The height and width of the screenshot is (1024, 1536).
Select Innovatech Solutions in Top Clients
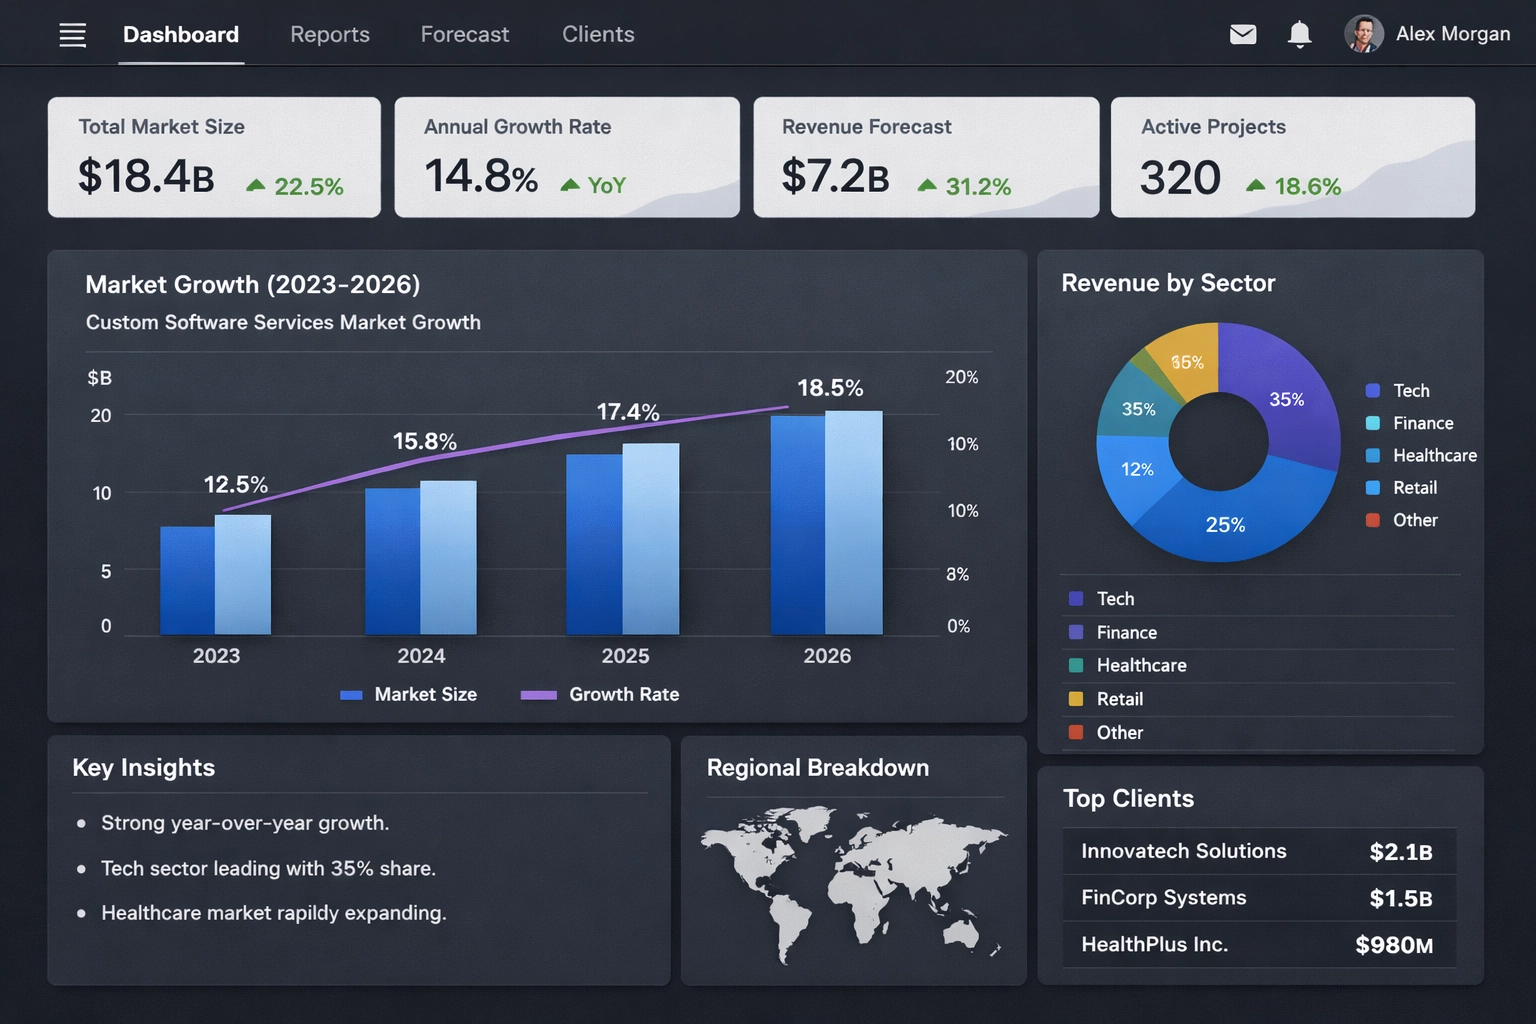point(1258,851)
